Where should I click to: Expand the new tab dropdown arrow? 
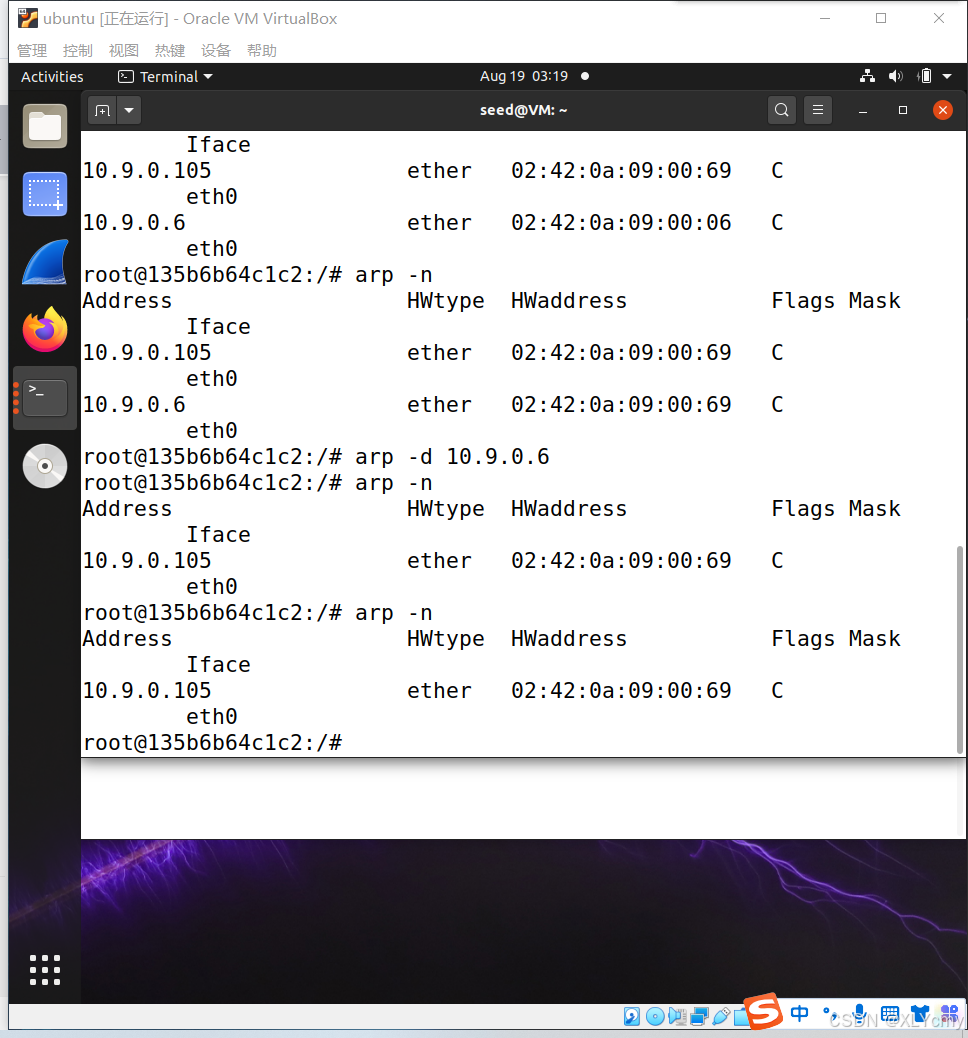(x=129, y=110)
